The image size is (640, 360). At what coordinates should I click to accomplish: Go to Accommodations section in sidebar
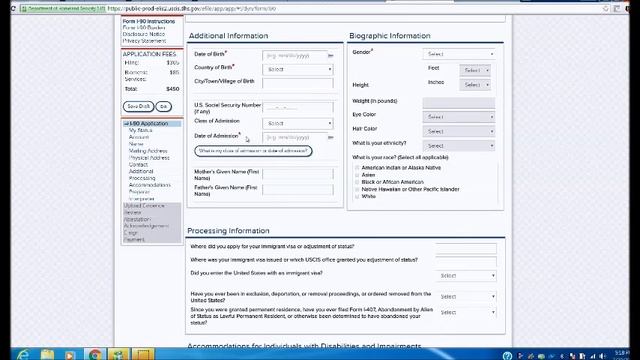[x=150, y=185]
